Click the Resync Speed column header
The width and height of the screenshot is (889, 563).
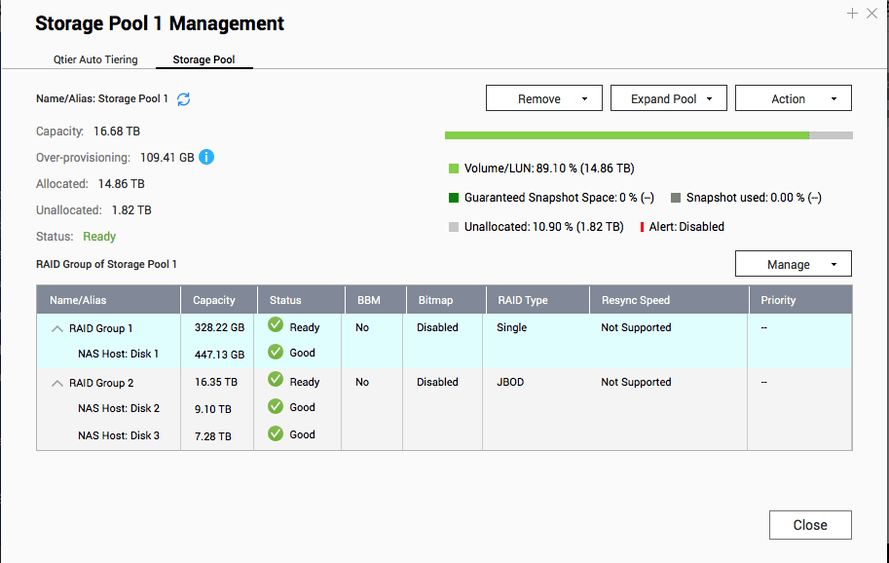pos(669,300)
